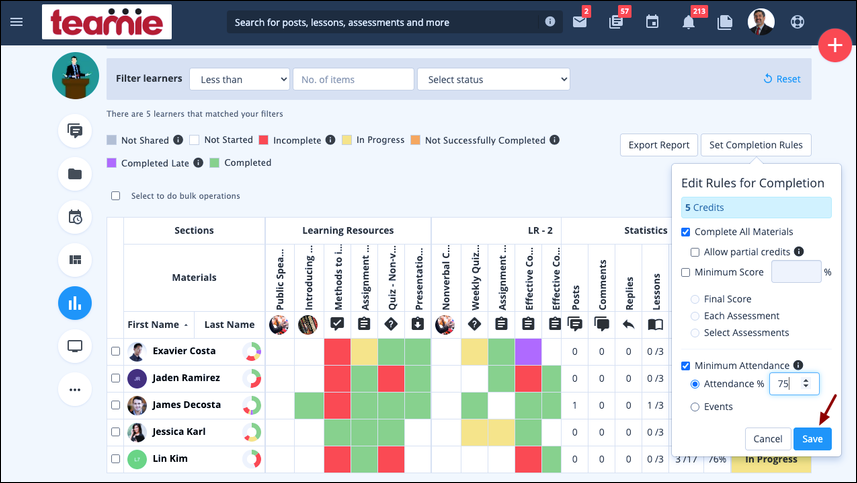Check the Allow partial credits option

(695, 252)
